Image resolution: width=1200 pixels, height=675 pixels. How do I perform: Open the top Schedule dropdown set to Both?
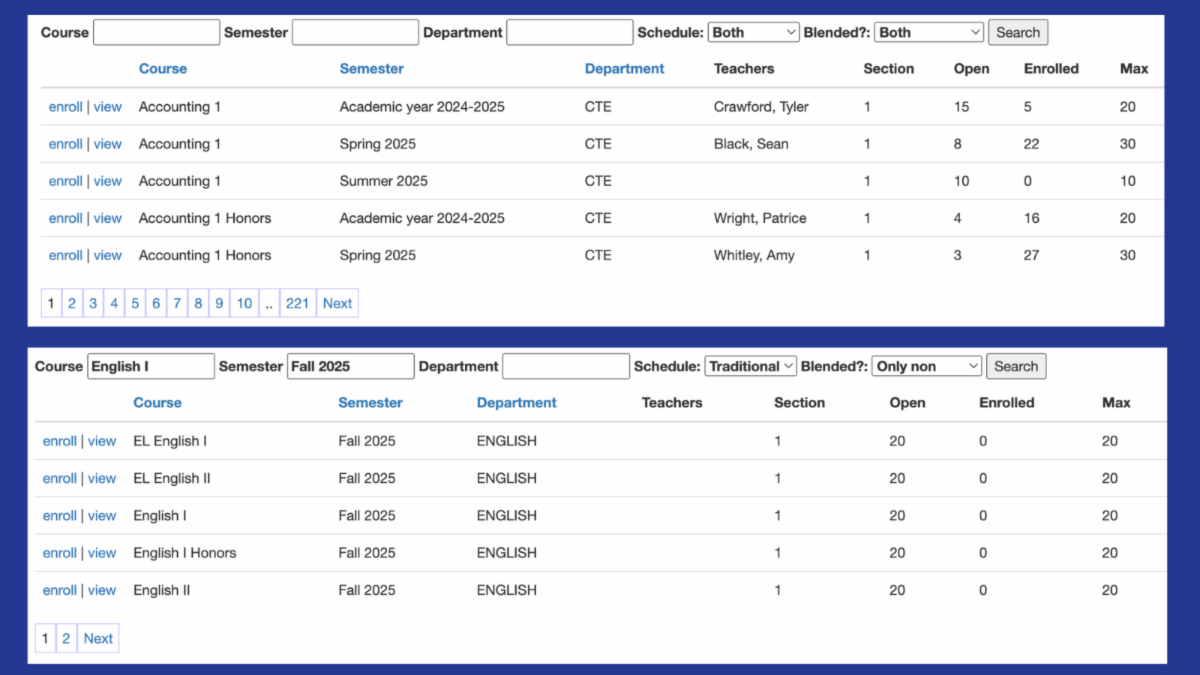[x=753, y=32]
